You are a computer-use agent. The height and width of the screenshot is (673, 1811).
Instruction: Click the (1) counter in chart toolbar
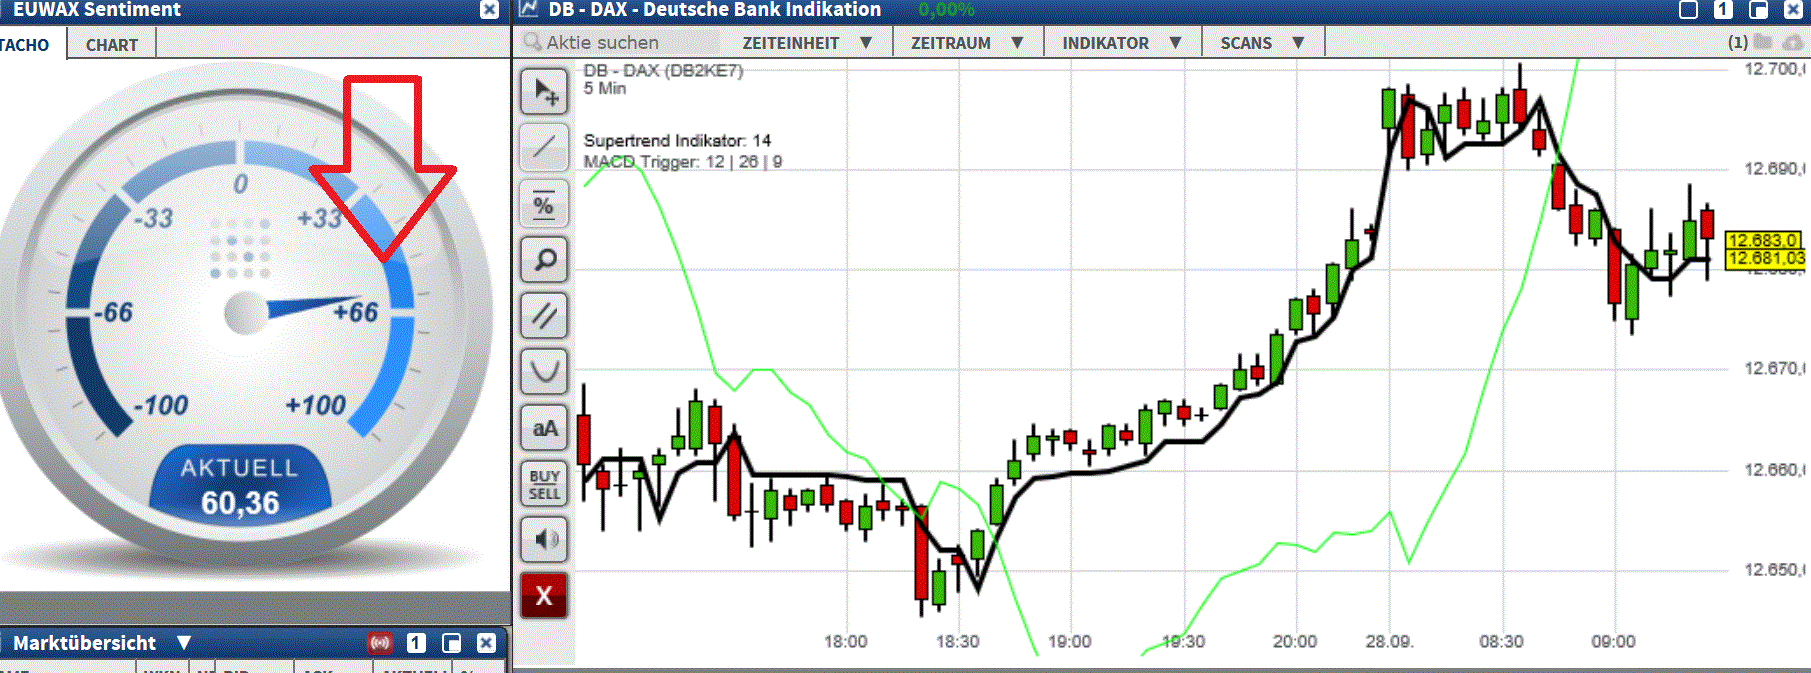1738,42
